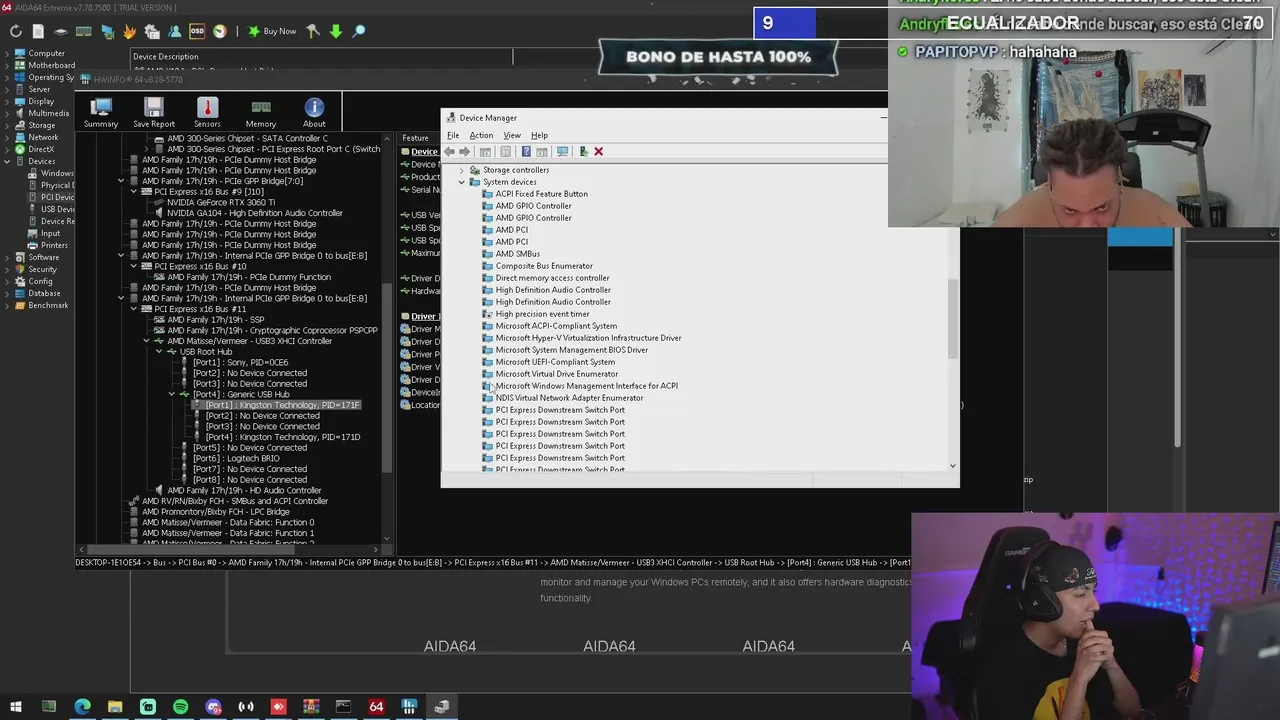Open Spotify from the taskbar
The image size is (1280, 720).
click(x=180, y=707)
